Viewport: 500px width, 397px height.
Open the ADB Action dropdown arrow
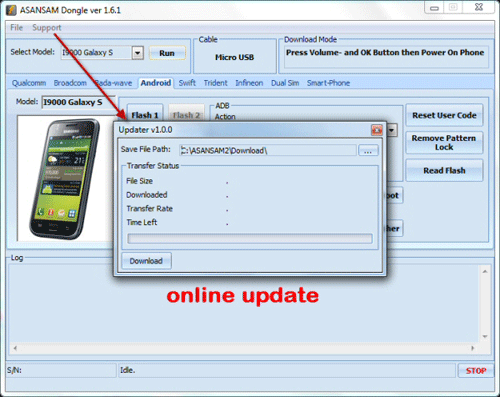392,130
